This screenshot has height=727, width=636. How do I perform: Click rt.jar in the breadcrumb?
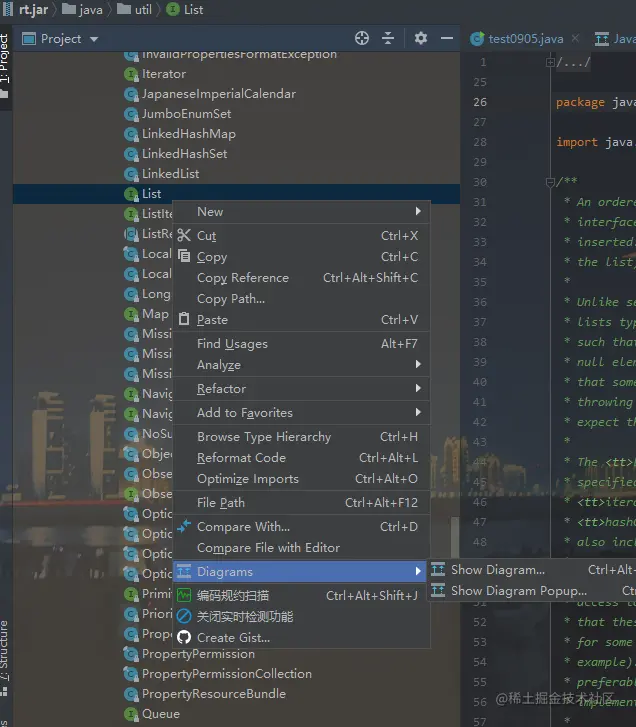(x=33, y=10)
